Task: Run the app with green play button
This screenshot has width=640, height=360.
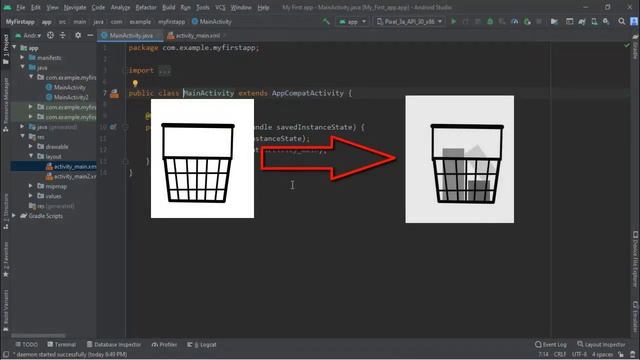Action: click(x=453, y=21)
